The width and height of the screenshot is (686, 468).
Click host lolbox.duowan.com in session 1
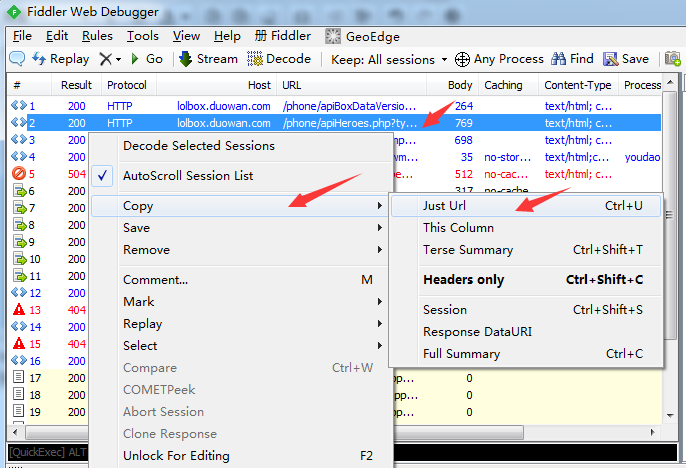(x=224, y=106)
